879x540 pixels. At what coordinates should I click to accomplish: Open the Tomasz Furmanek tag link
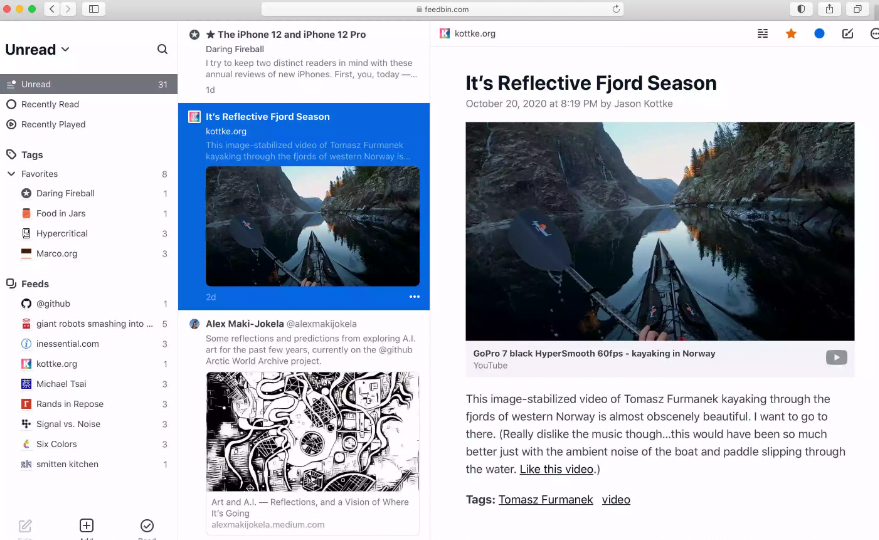click(545, 499)
